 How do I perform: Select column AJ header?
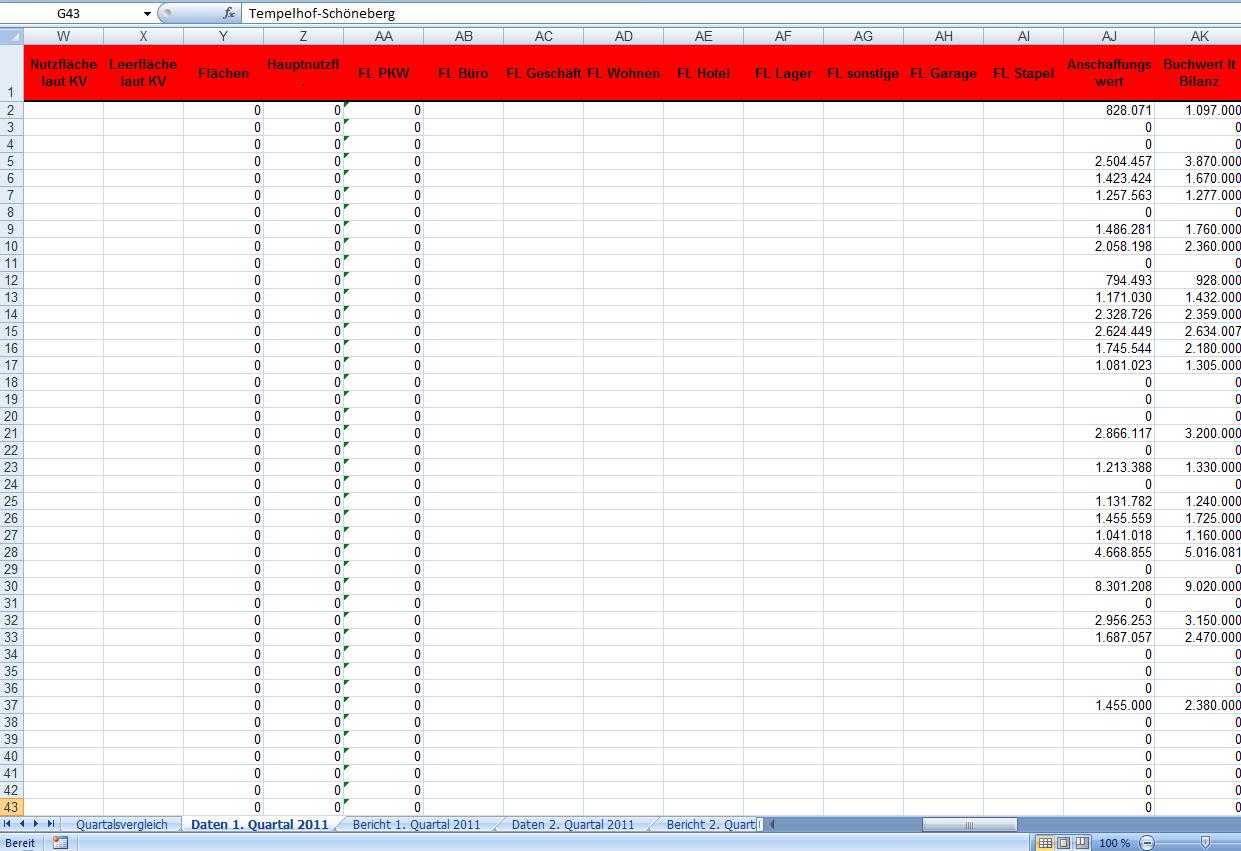[1109, 36]
